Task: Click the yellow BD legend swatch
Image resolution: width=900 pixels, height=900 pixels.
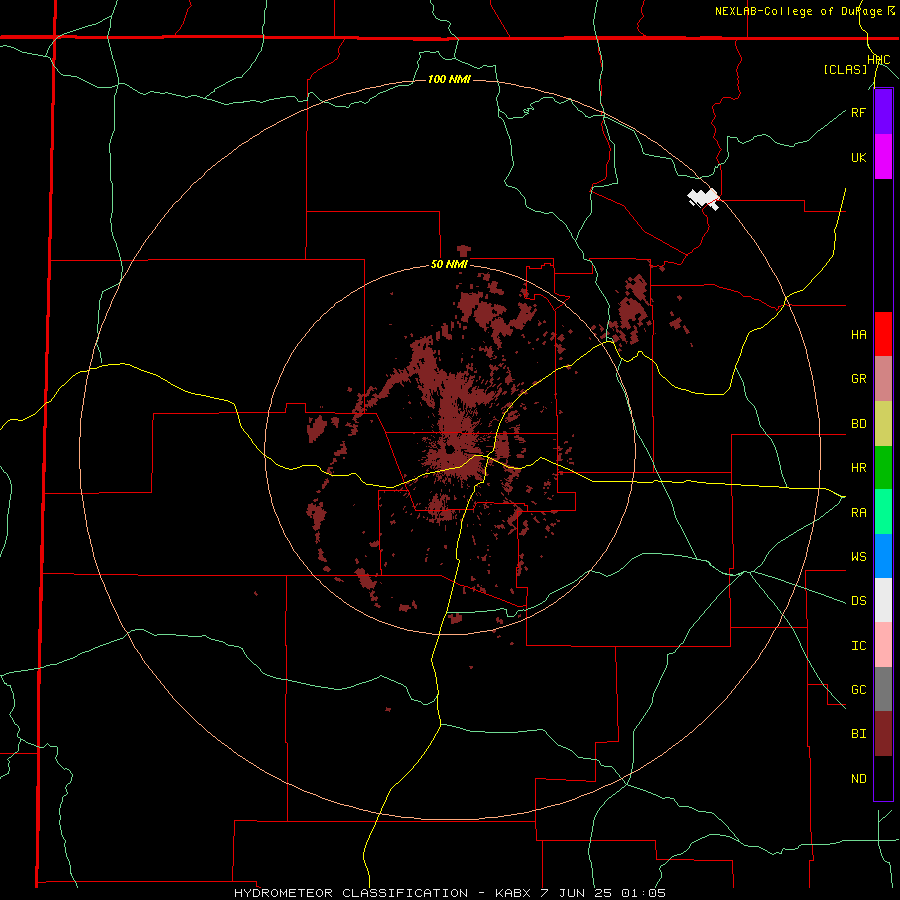Action: click(x=883, y=424)
